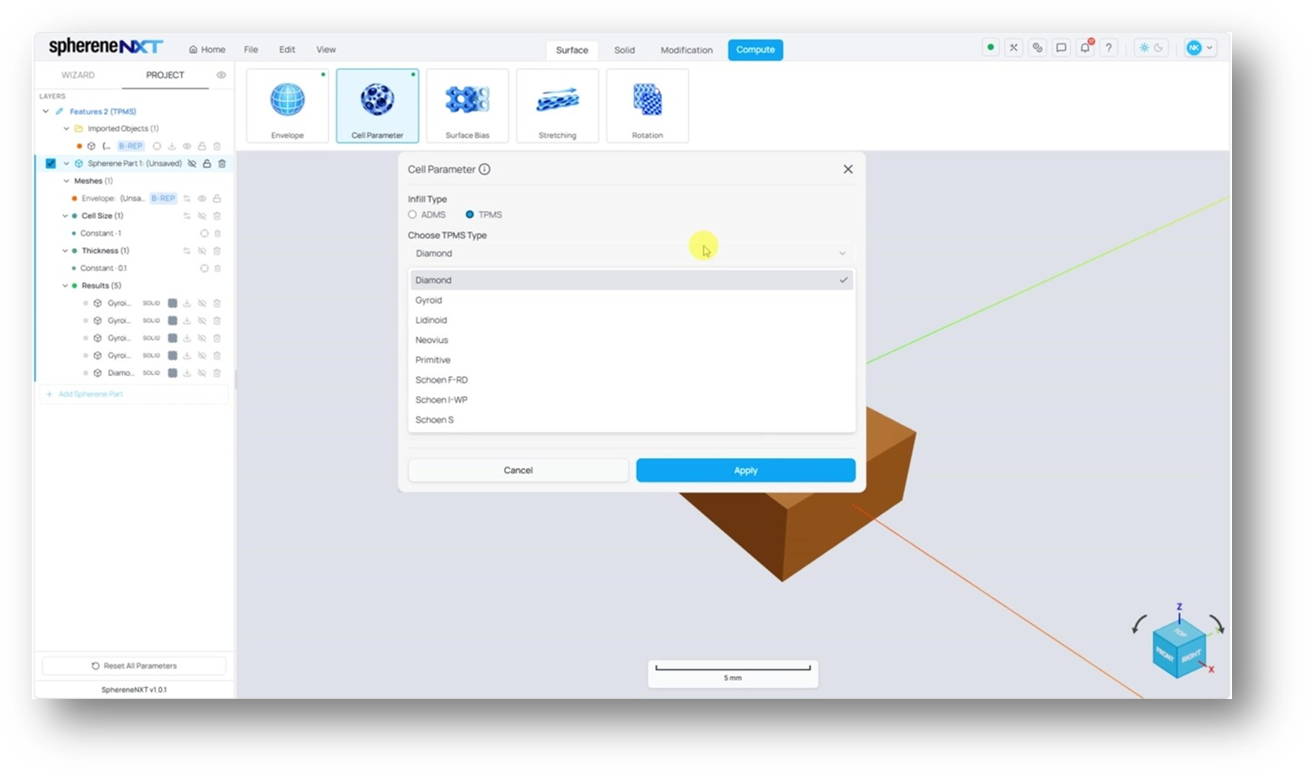Rotate view with left arrow near cube

pyautogui.click(x=1140, y=624)
